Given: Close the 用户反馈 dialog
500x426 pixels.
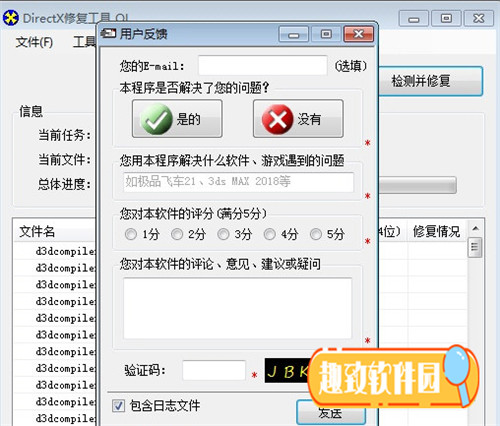Looking at the screenshot, I should [358, 34].
